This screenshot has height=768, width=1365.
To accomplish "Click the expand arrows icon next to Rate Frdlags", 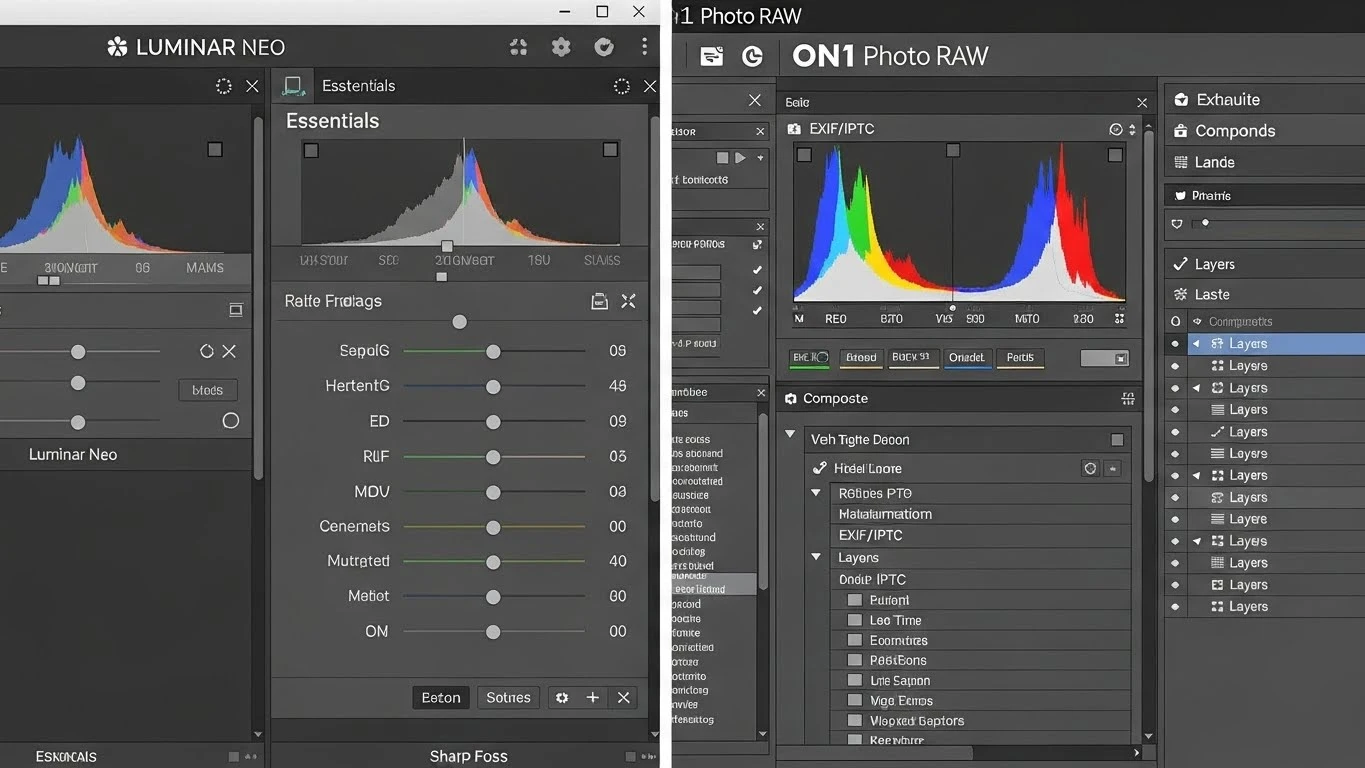I will 629,300.
